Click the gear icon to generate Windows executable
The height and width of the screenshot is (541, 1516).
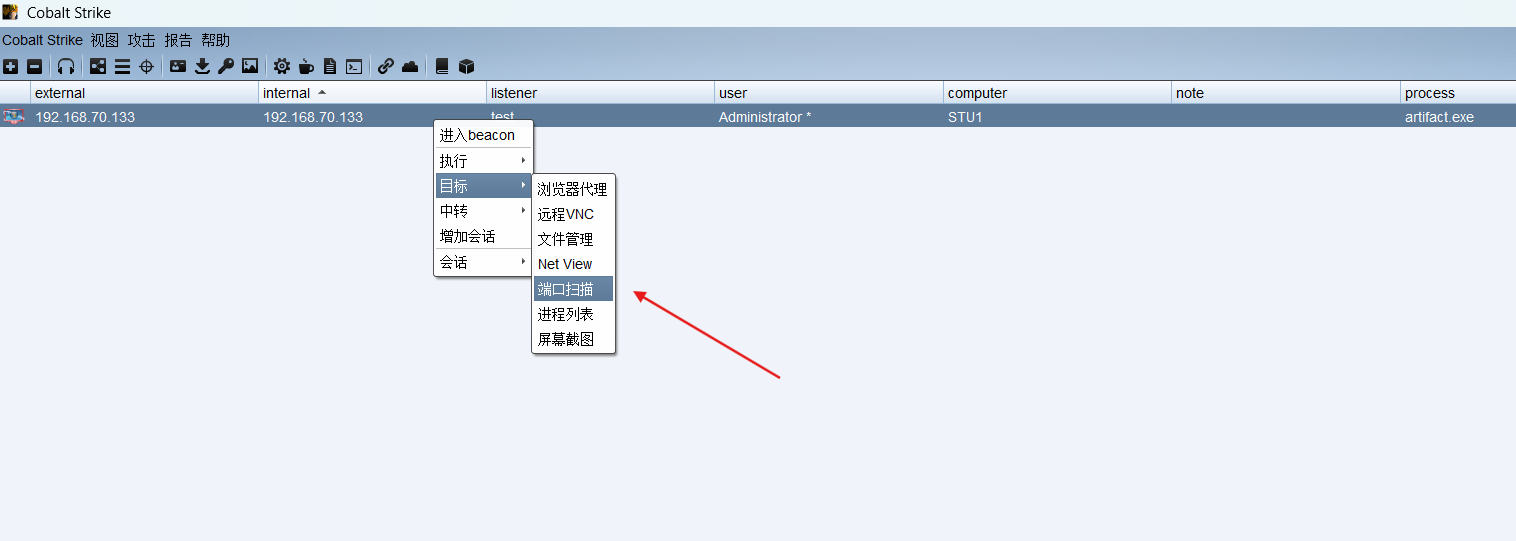pos(282,67)
